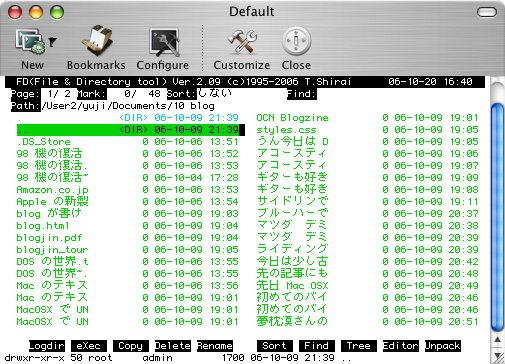Click the Customize hammer and wrench icon
This screenshot has height=364, width=505.
pos(242,42)
